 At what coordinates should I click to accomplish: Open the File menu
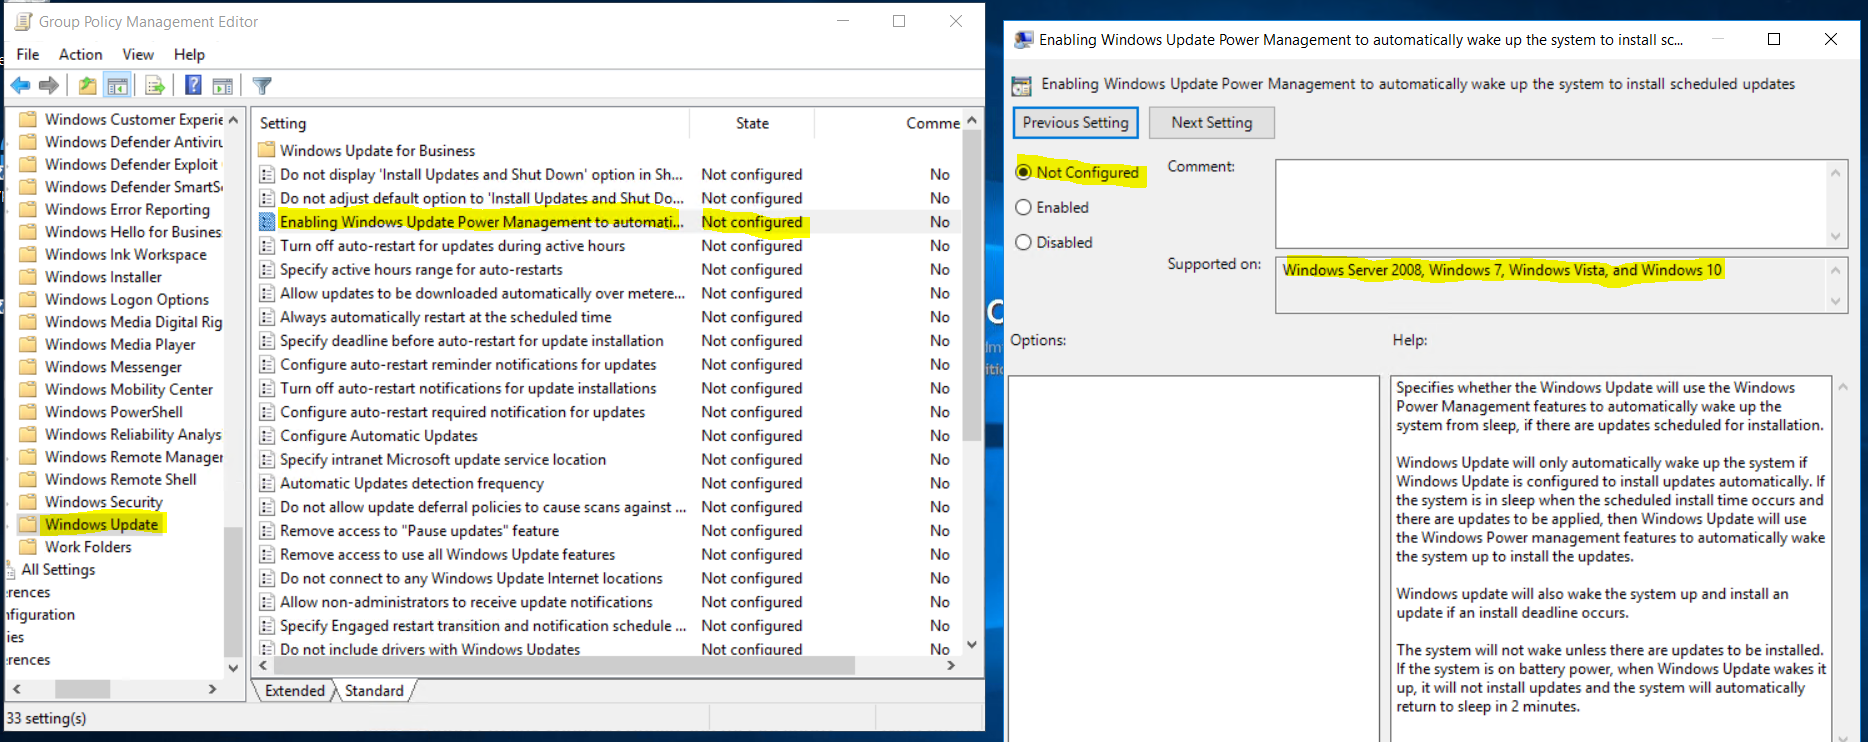pos(28,54)
